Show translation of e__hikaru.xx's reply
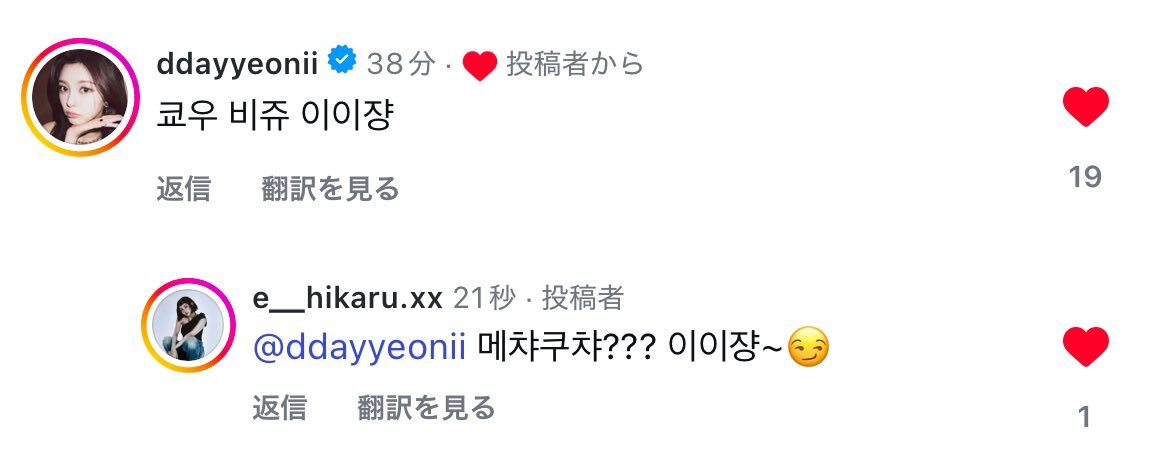Screen dimensions: 1170x468 pyautogui.click(x=425, y=408)
